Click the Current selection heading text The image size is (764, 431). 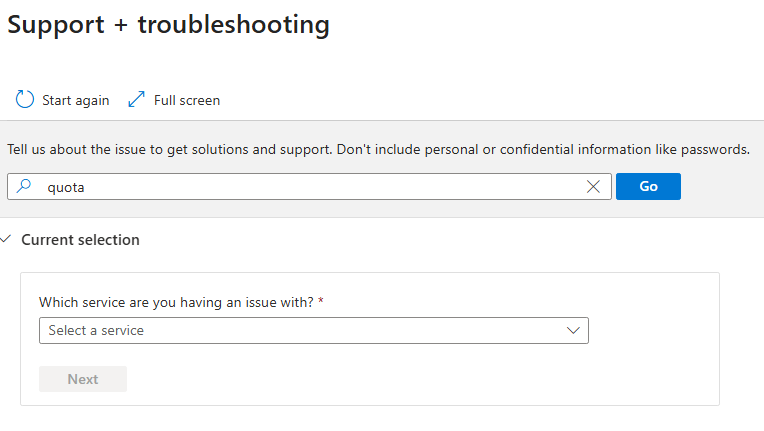click(x=80, y=240)
